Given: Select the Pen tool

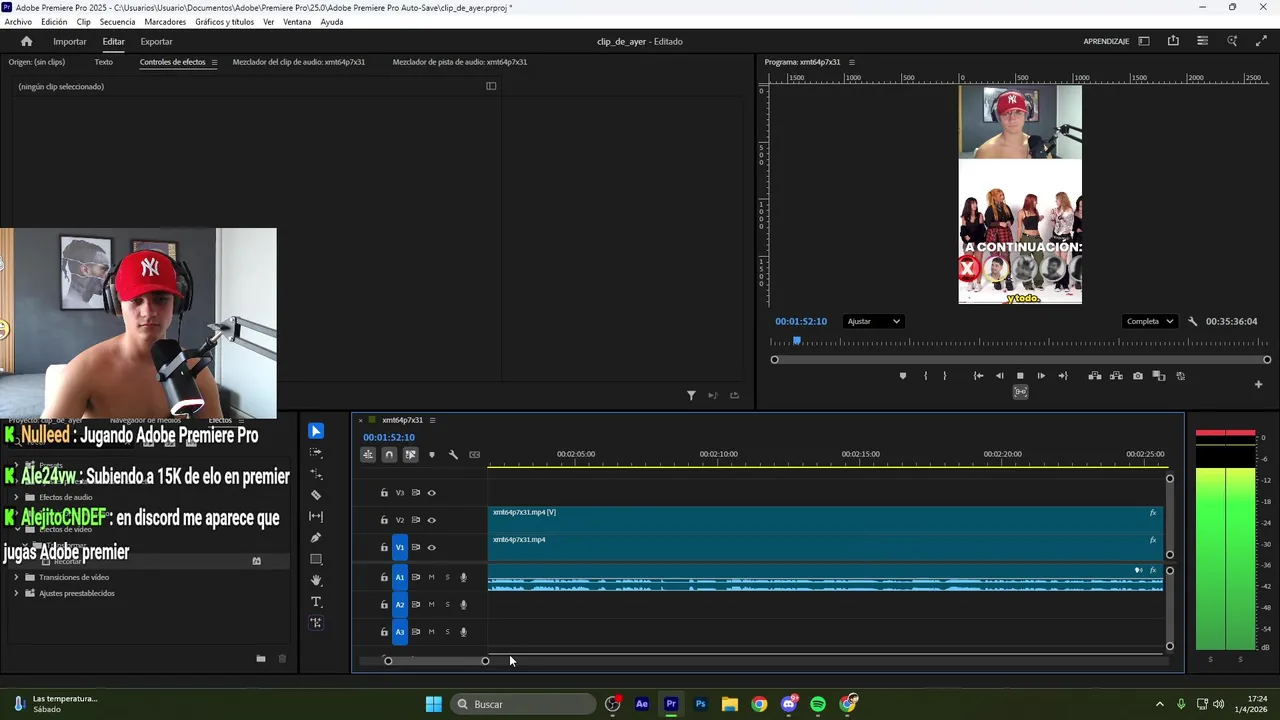Looking at the screenshot, I should 316,538.
